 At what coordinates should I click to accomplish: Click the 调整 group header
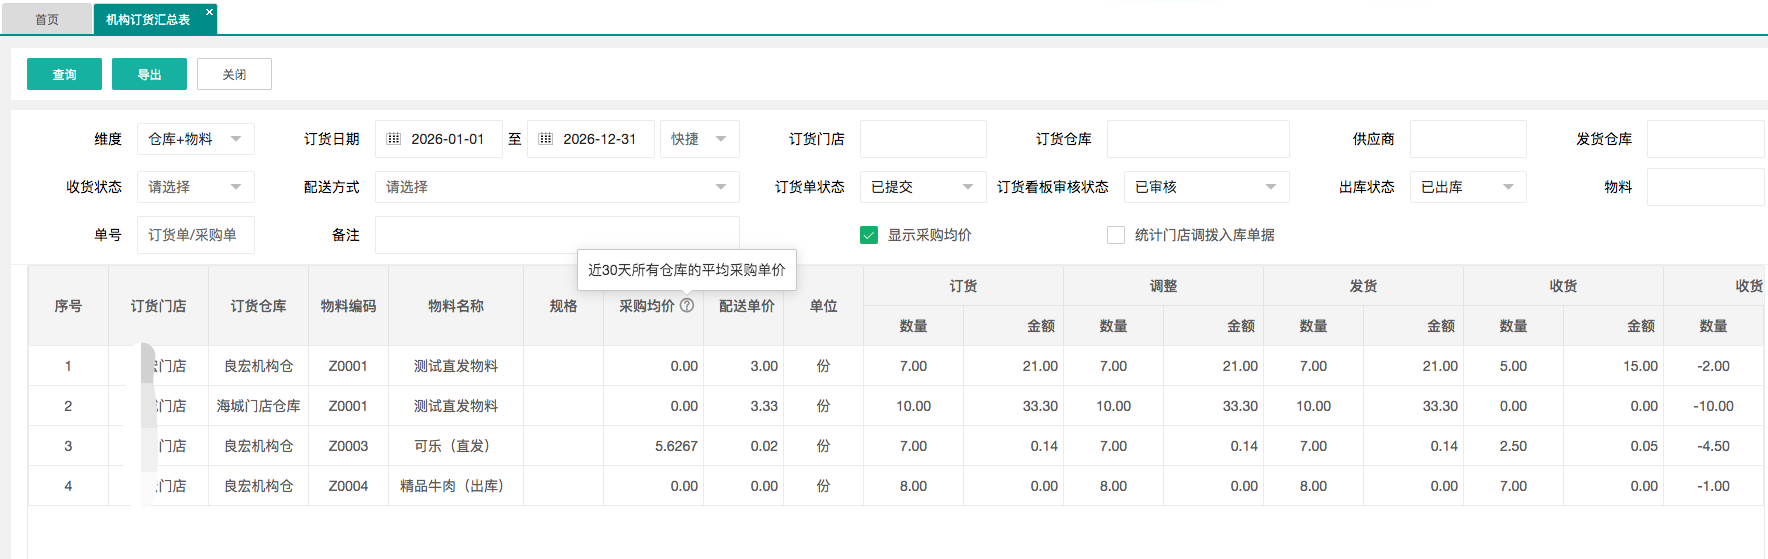[x=1163, y=286]
